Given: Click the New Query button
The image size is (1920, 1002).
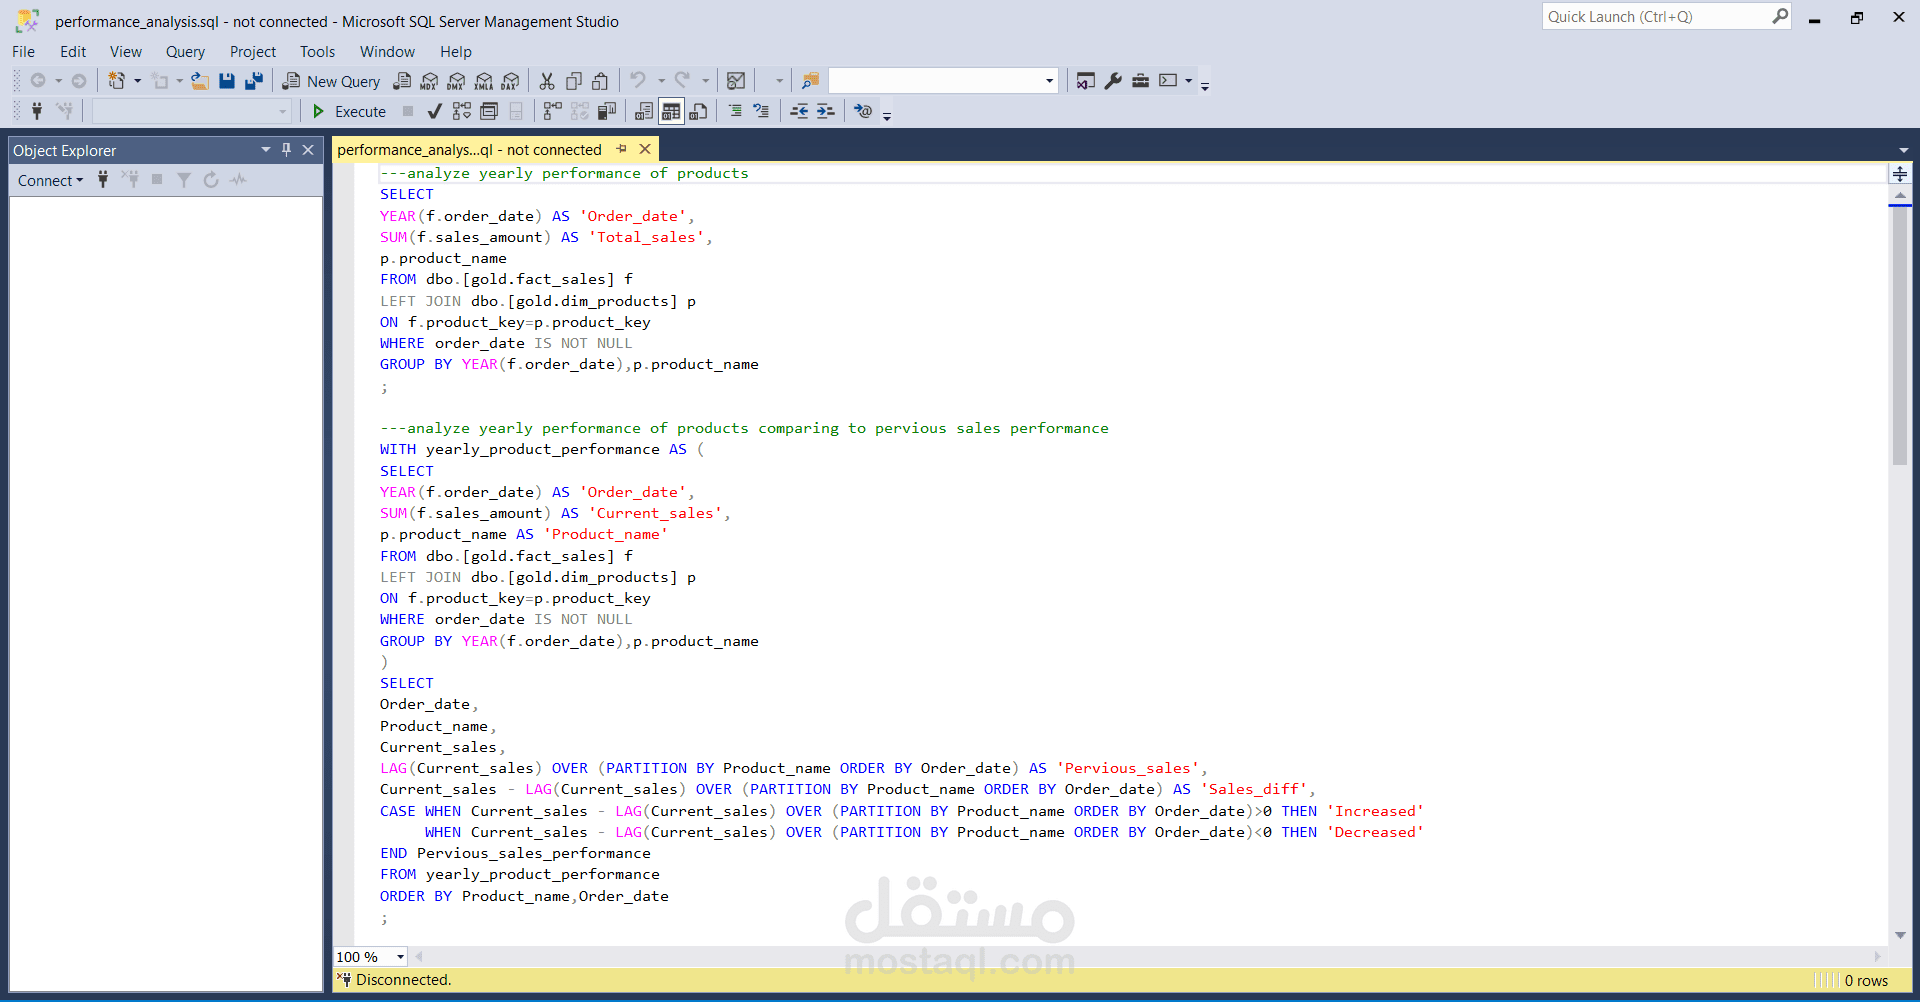Looking at the screenshot, I should coord(331,81).
